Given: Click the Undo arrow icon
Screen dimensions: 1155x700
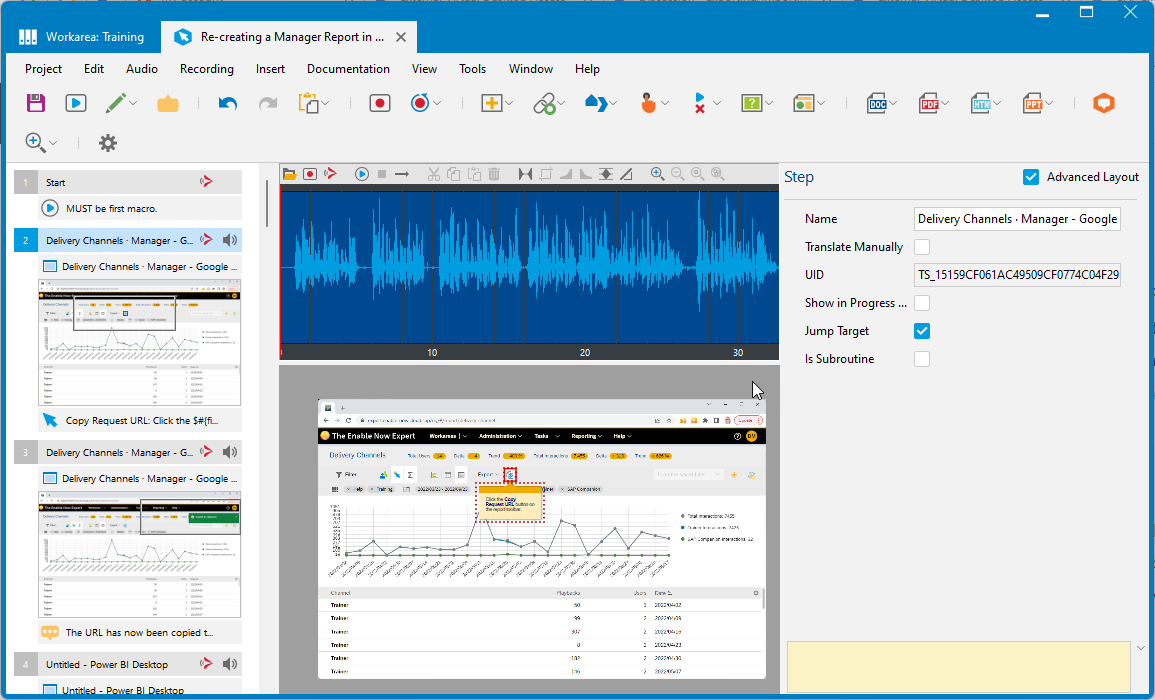Looking at the screenshot, I should tap(228, 103).
